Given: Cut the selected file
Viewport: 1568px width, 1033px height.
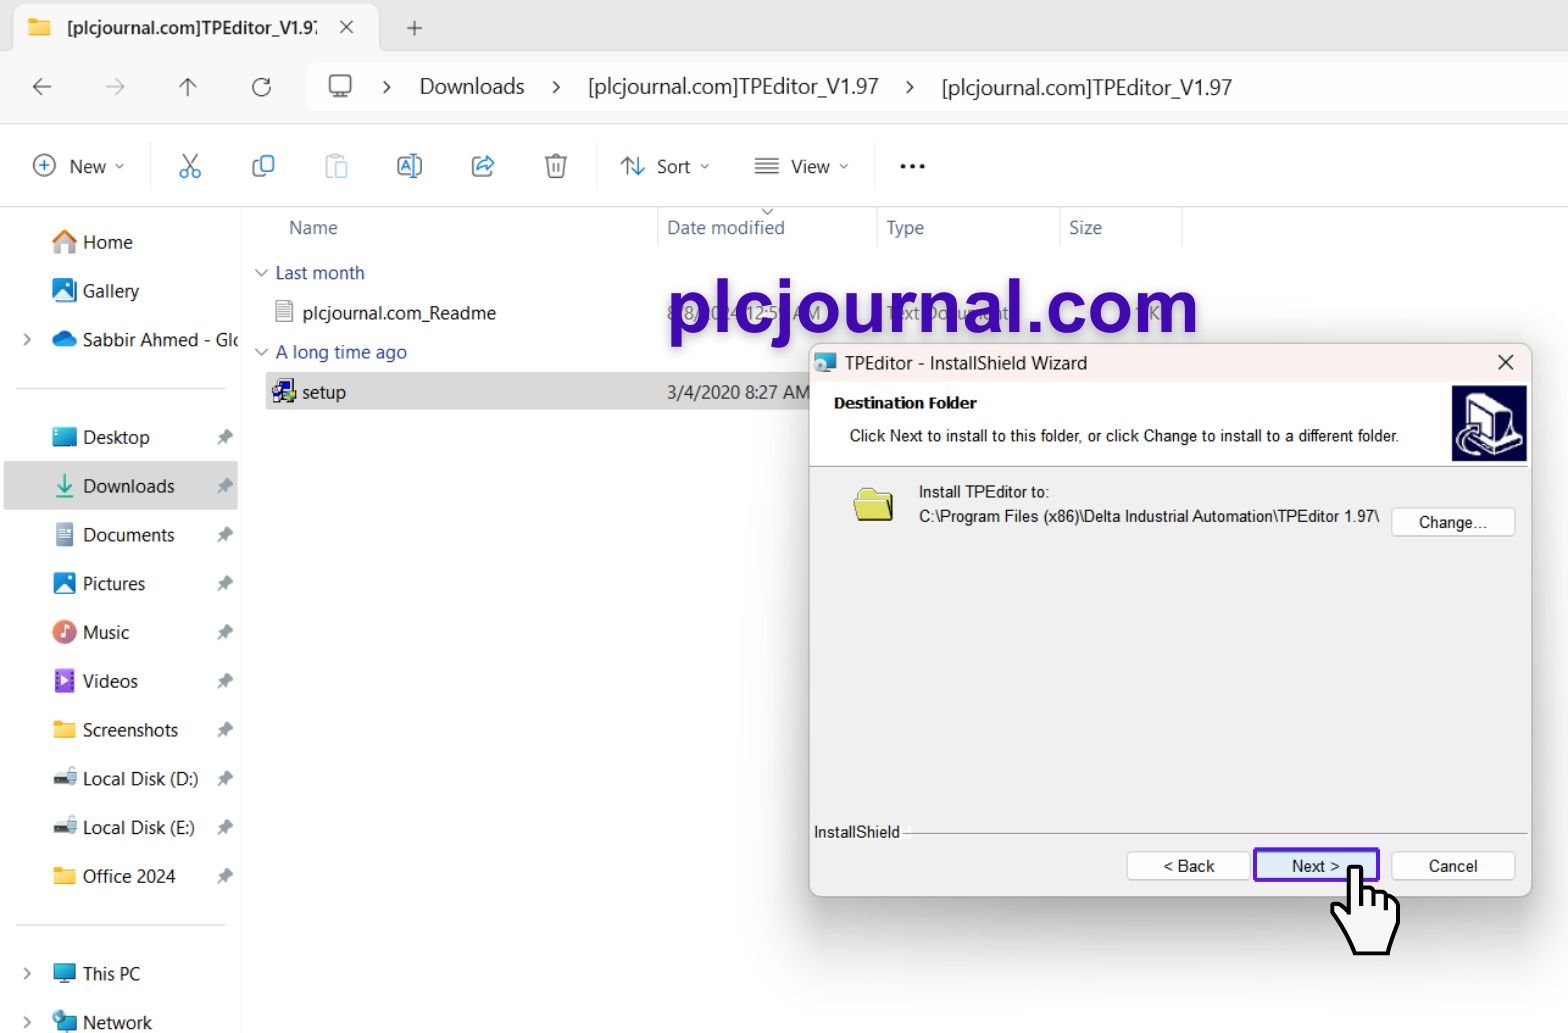Looking at the screenshot, I should pos(190,166).
